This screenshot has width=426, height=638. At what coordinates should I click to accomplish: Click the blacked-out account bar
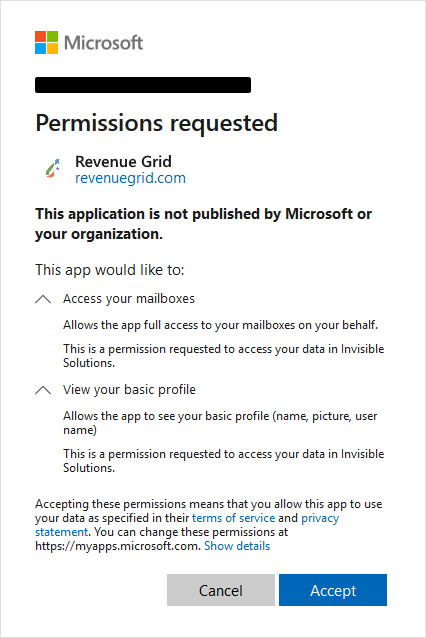point(143,85)
